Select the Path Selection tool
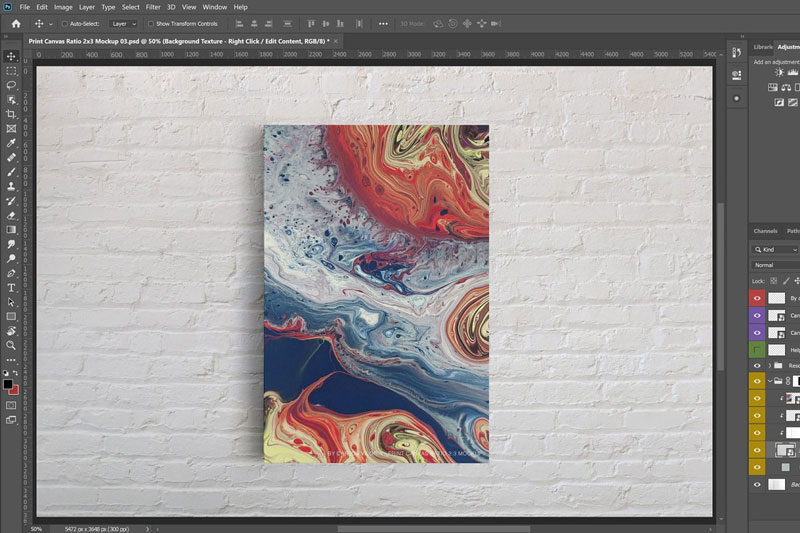 point(11,302)
